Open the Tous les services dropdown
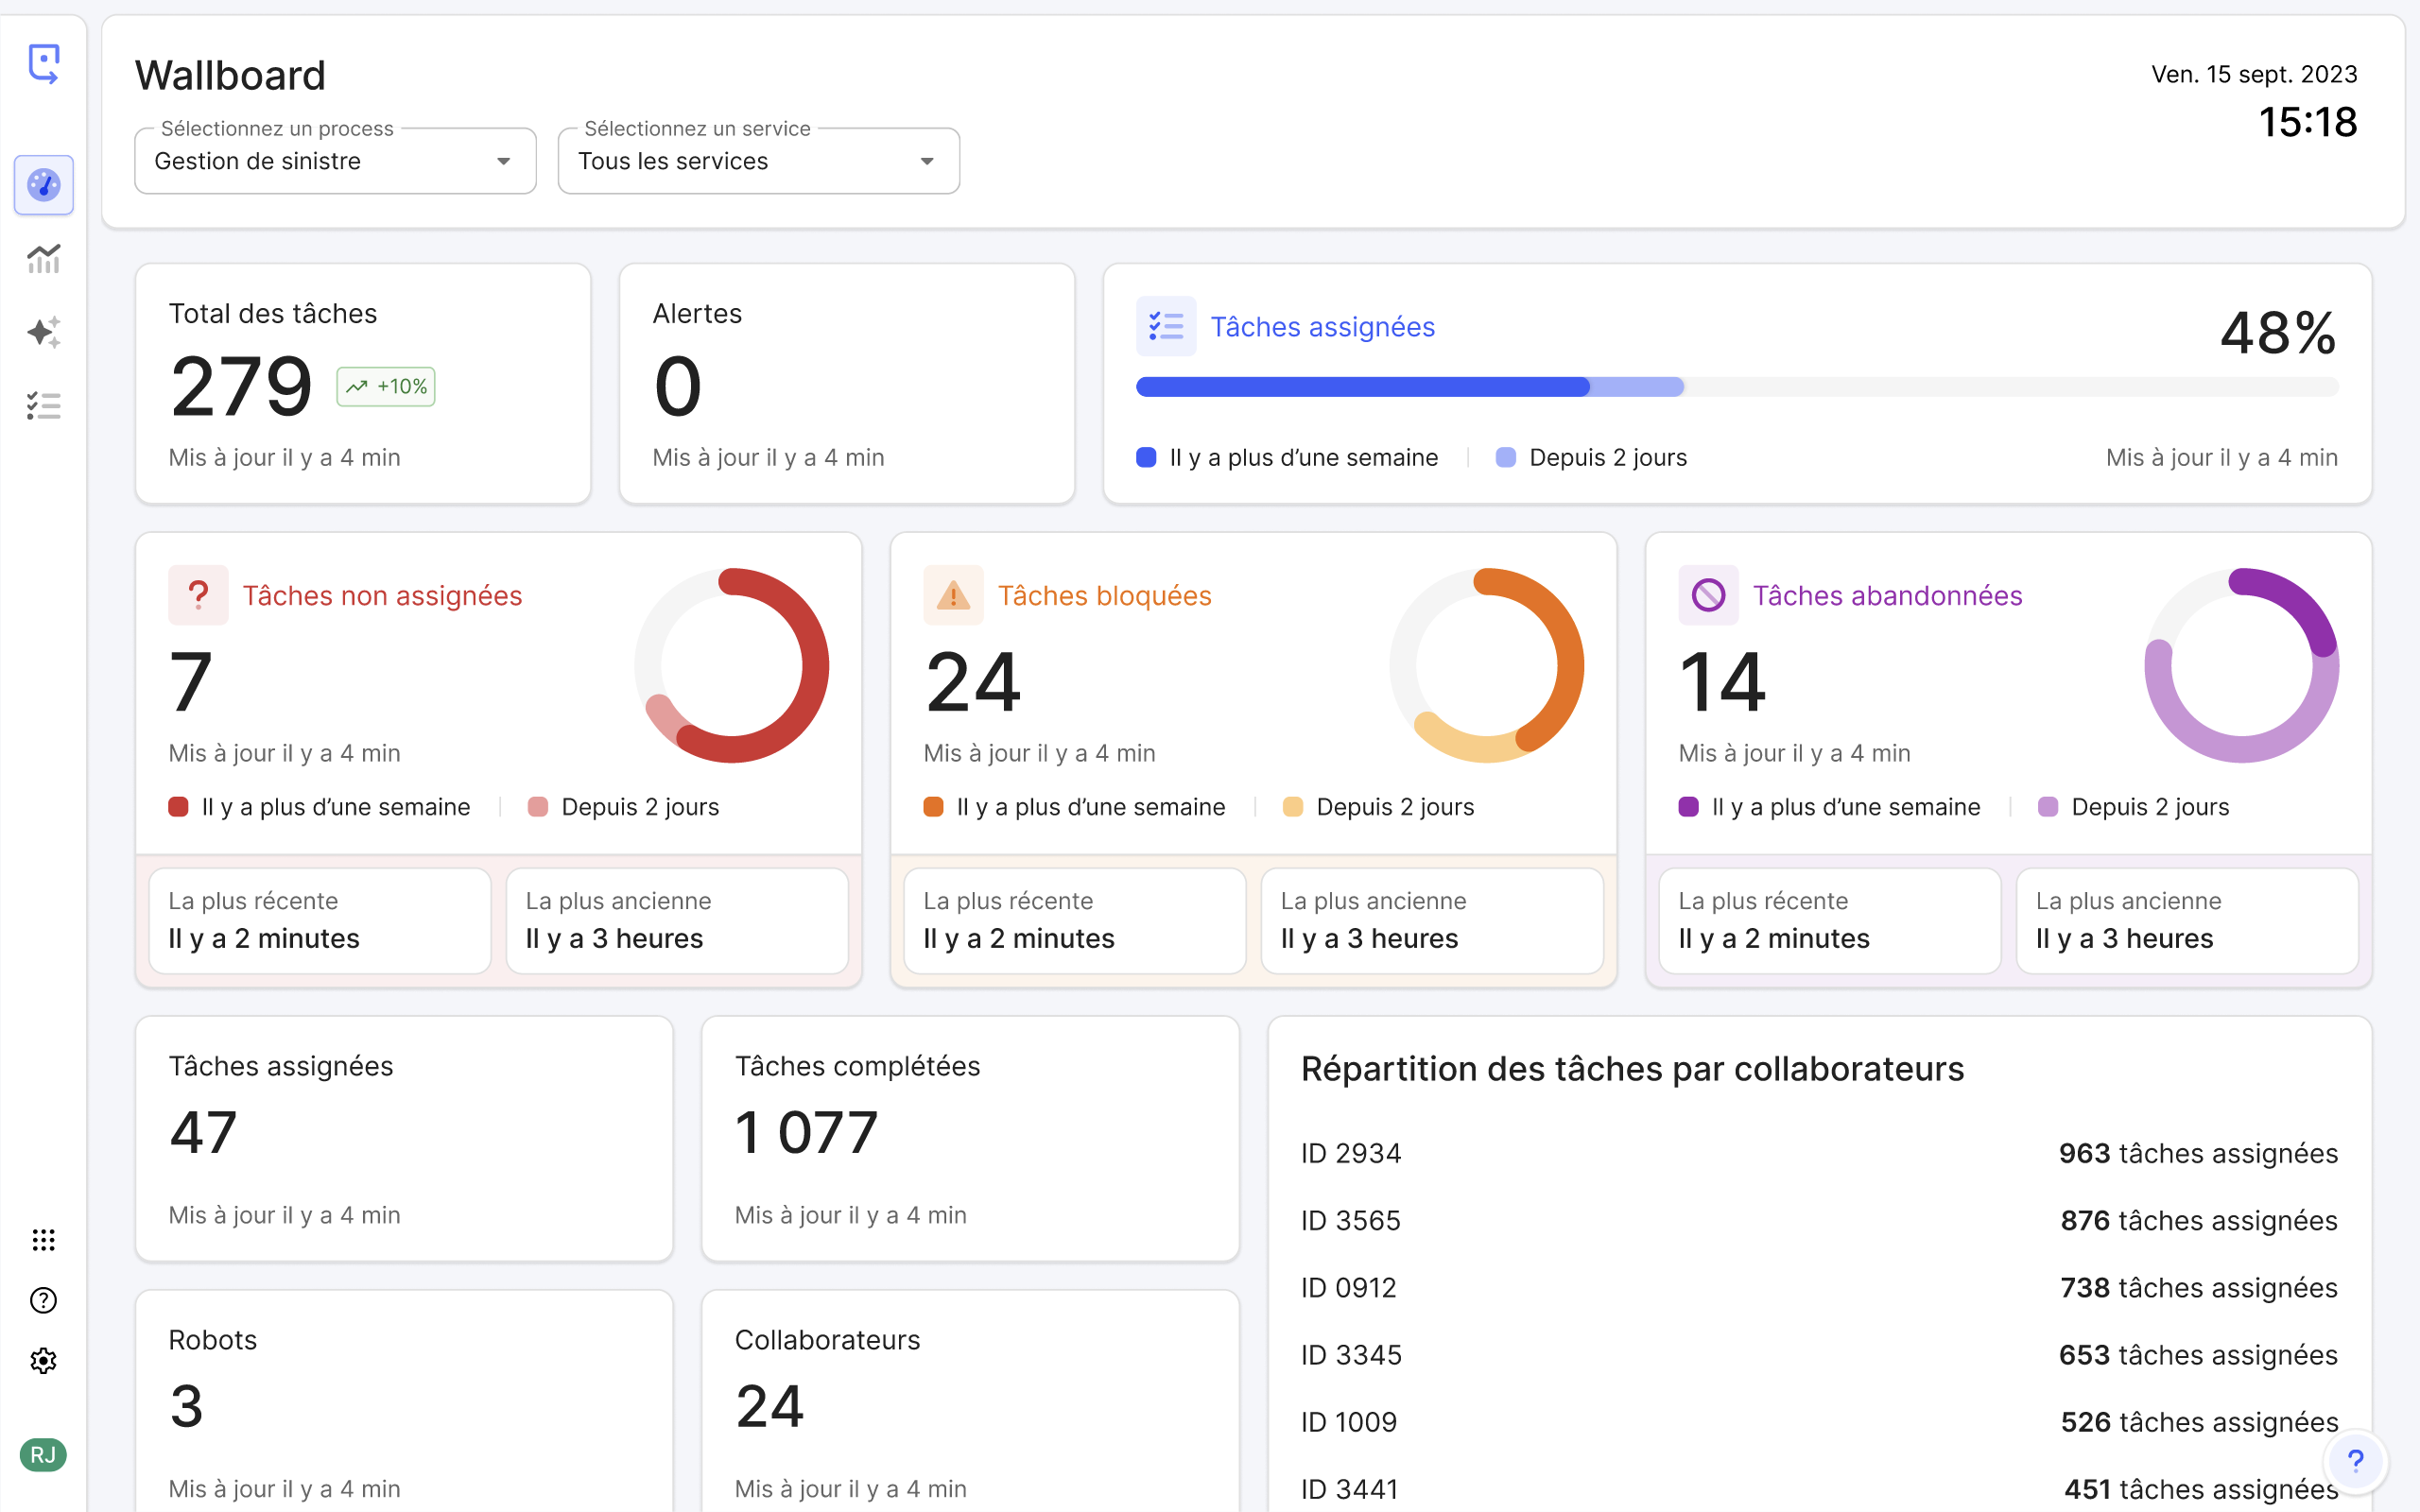The height and width of the screenshot is (1512, 2420). (759, 161)
